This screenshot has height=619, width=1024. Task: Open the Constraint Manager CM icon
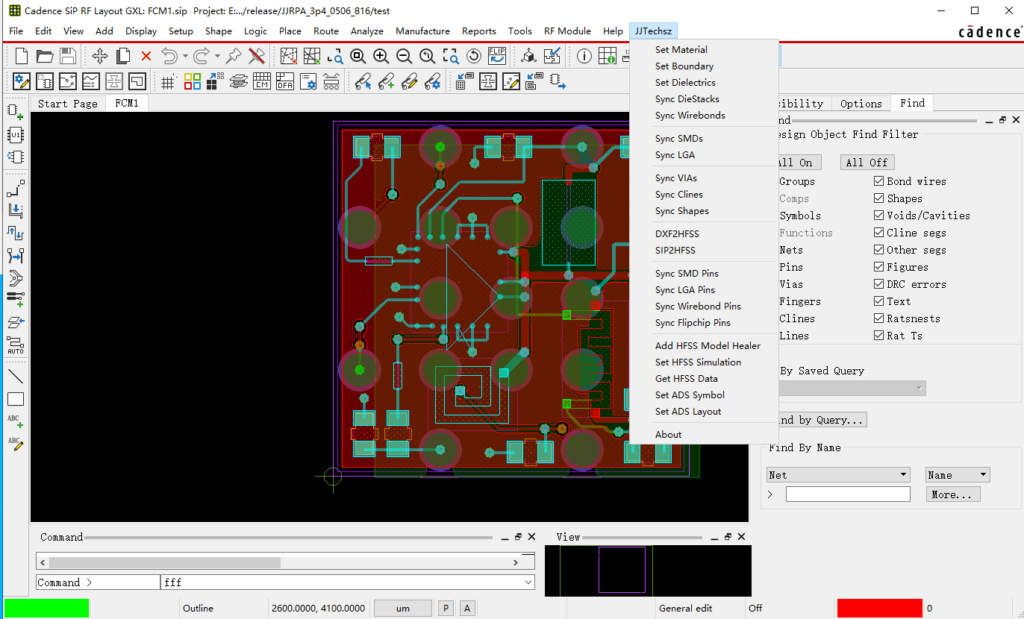coord(262,82)
